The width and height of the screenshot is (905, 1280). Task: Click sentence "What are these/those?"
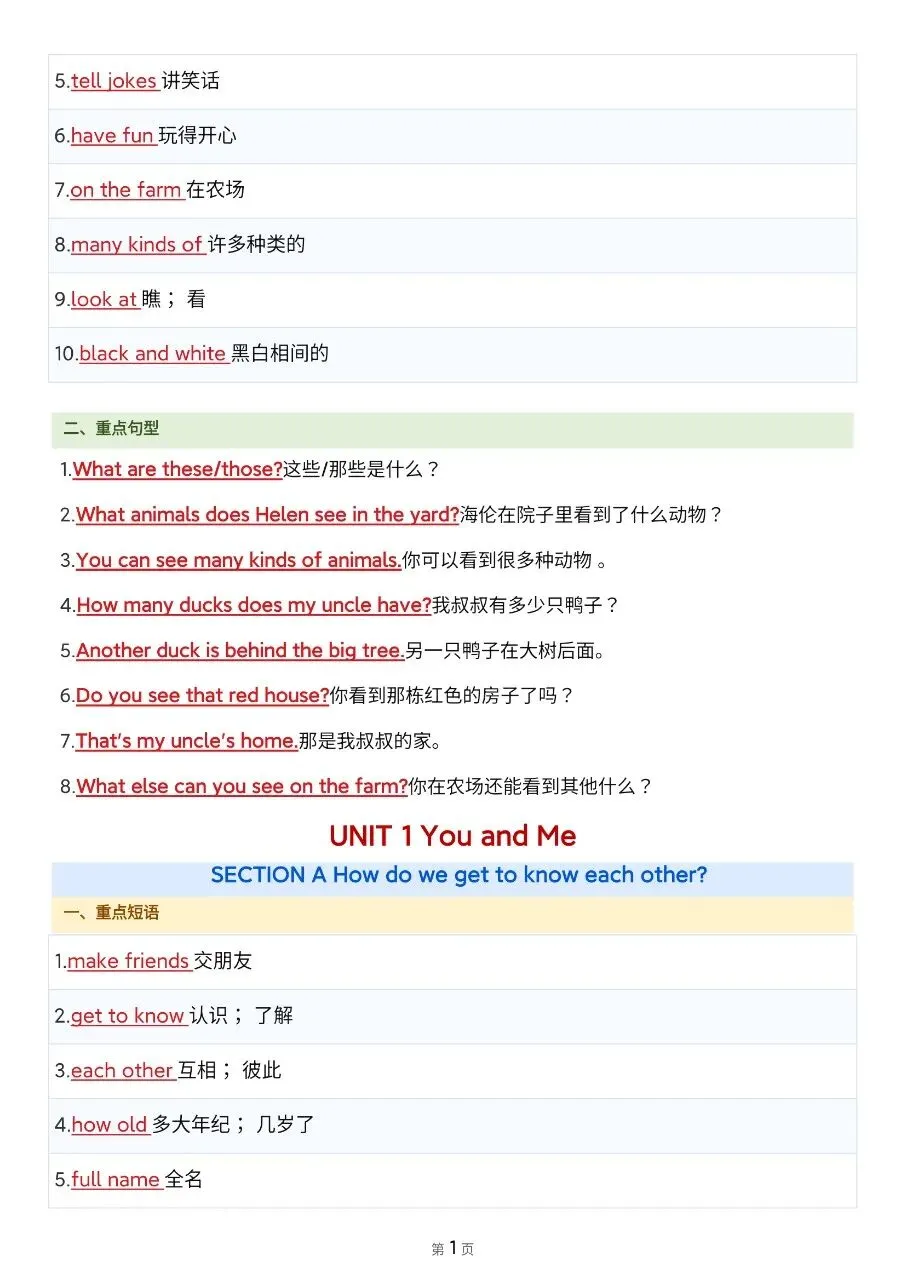(178, 469)
